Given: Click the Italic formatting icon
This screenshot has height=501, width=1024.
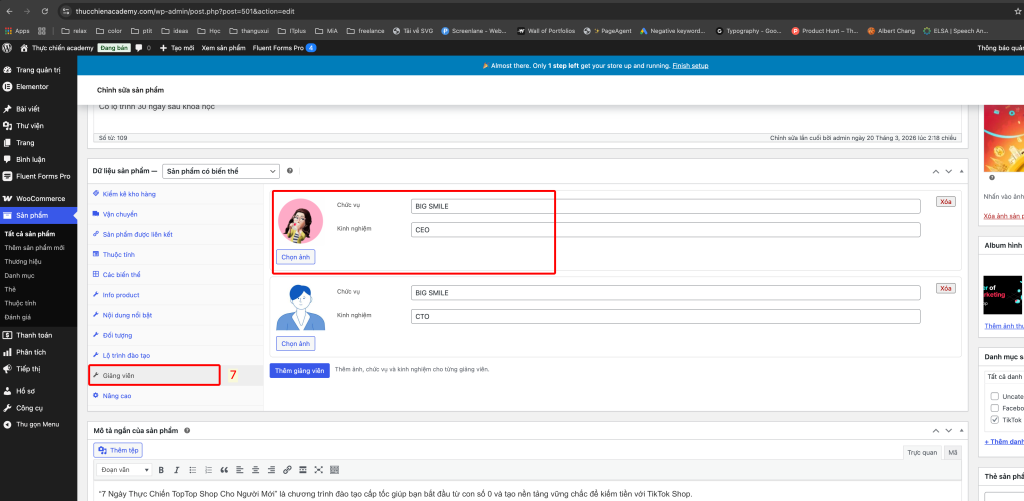Looking at the screenshot, I should (x=176, y=469).
